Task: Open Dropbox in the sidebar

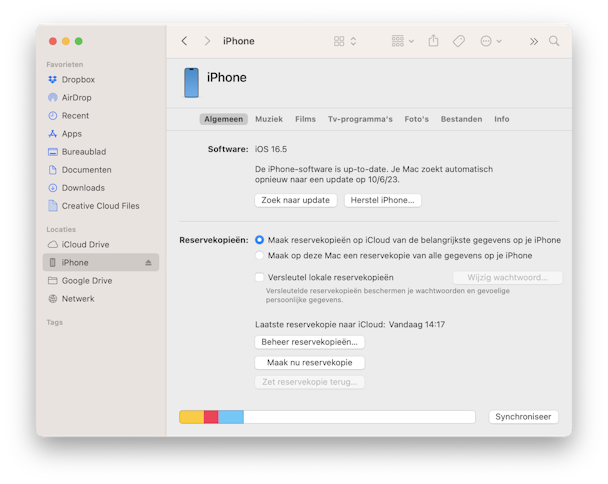Action: (71, 80)
